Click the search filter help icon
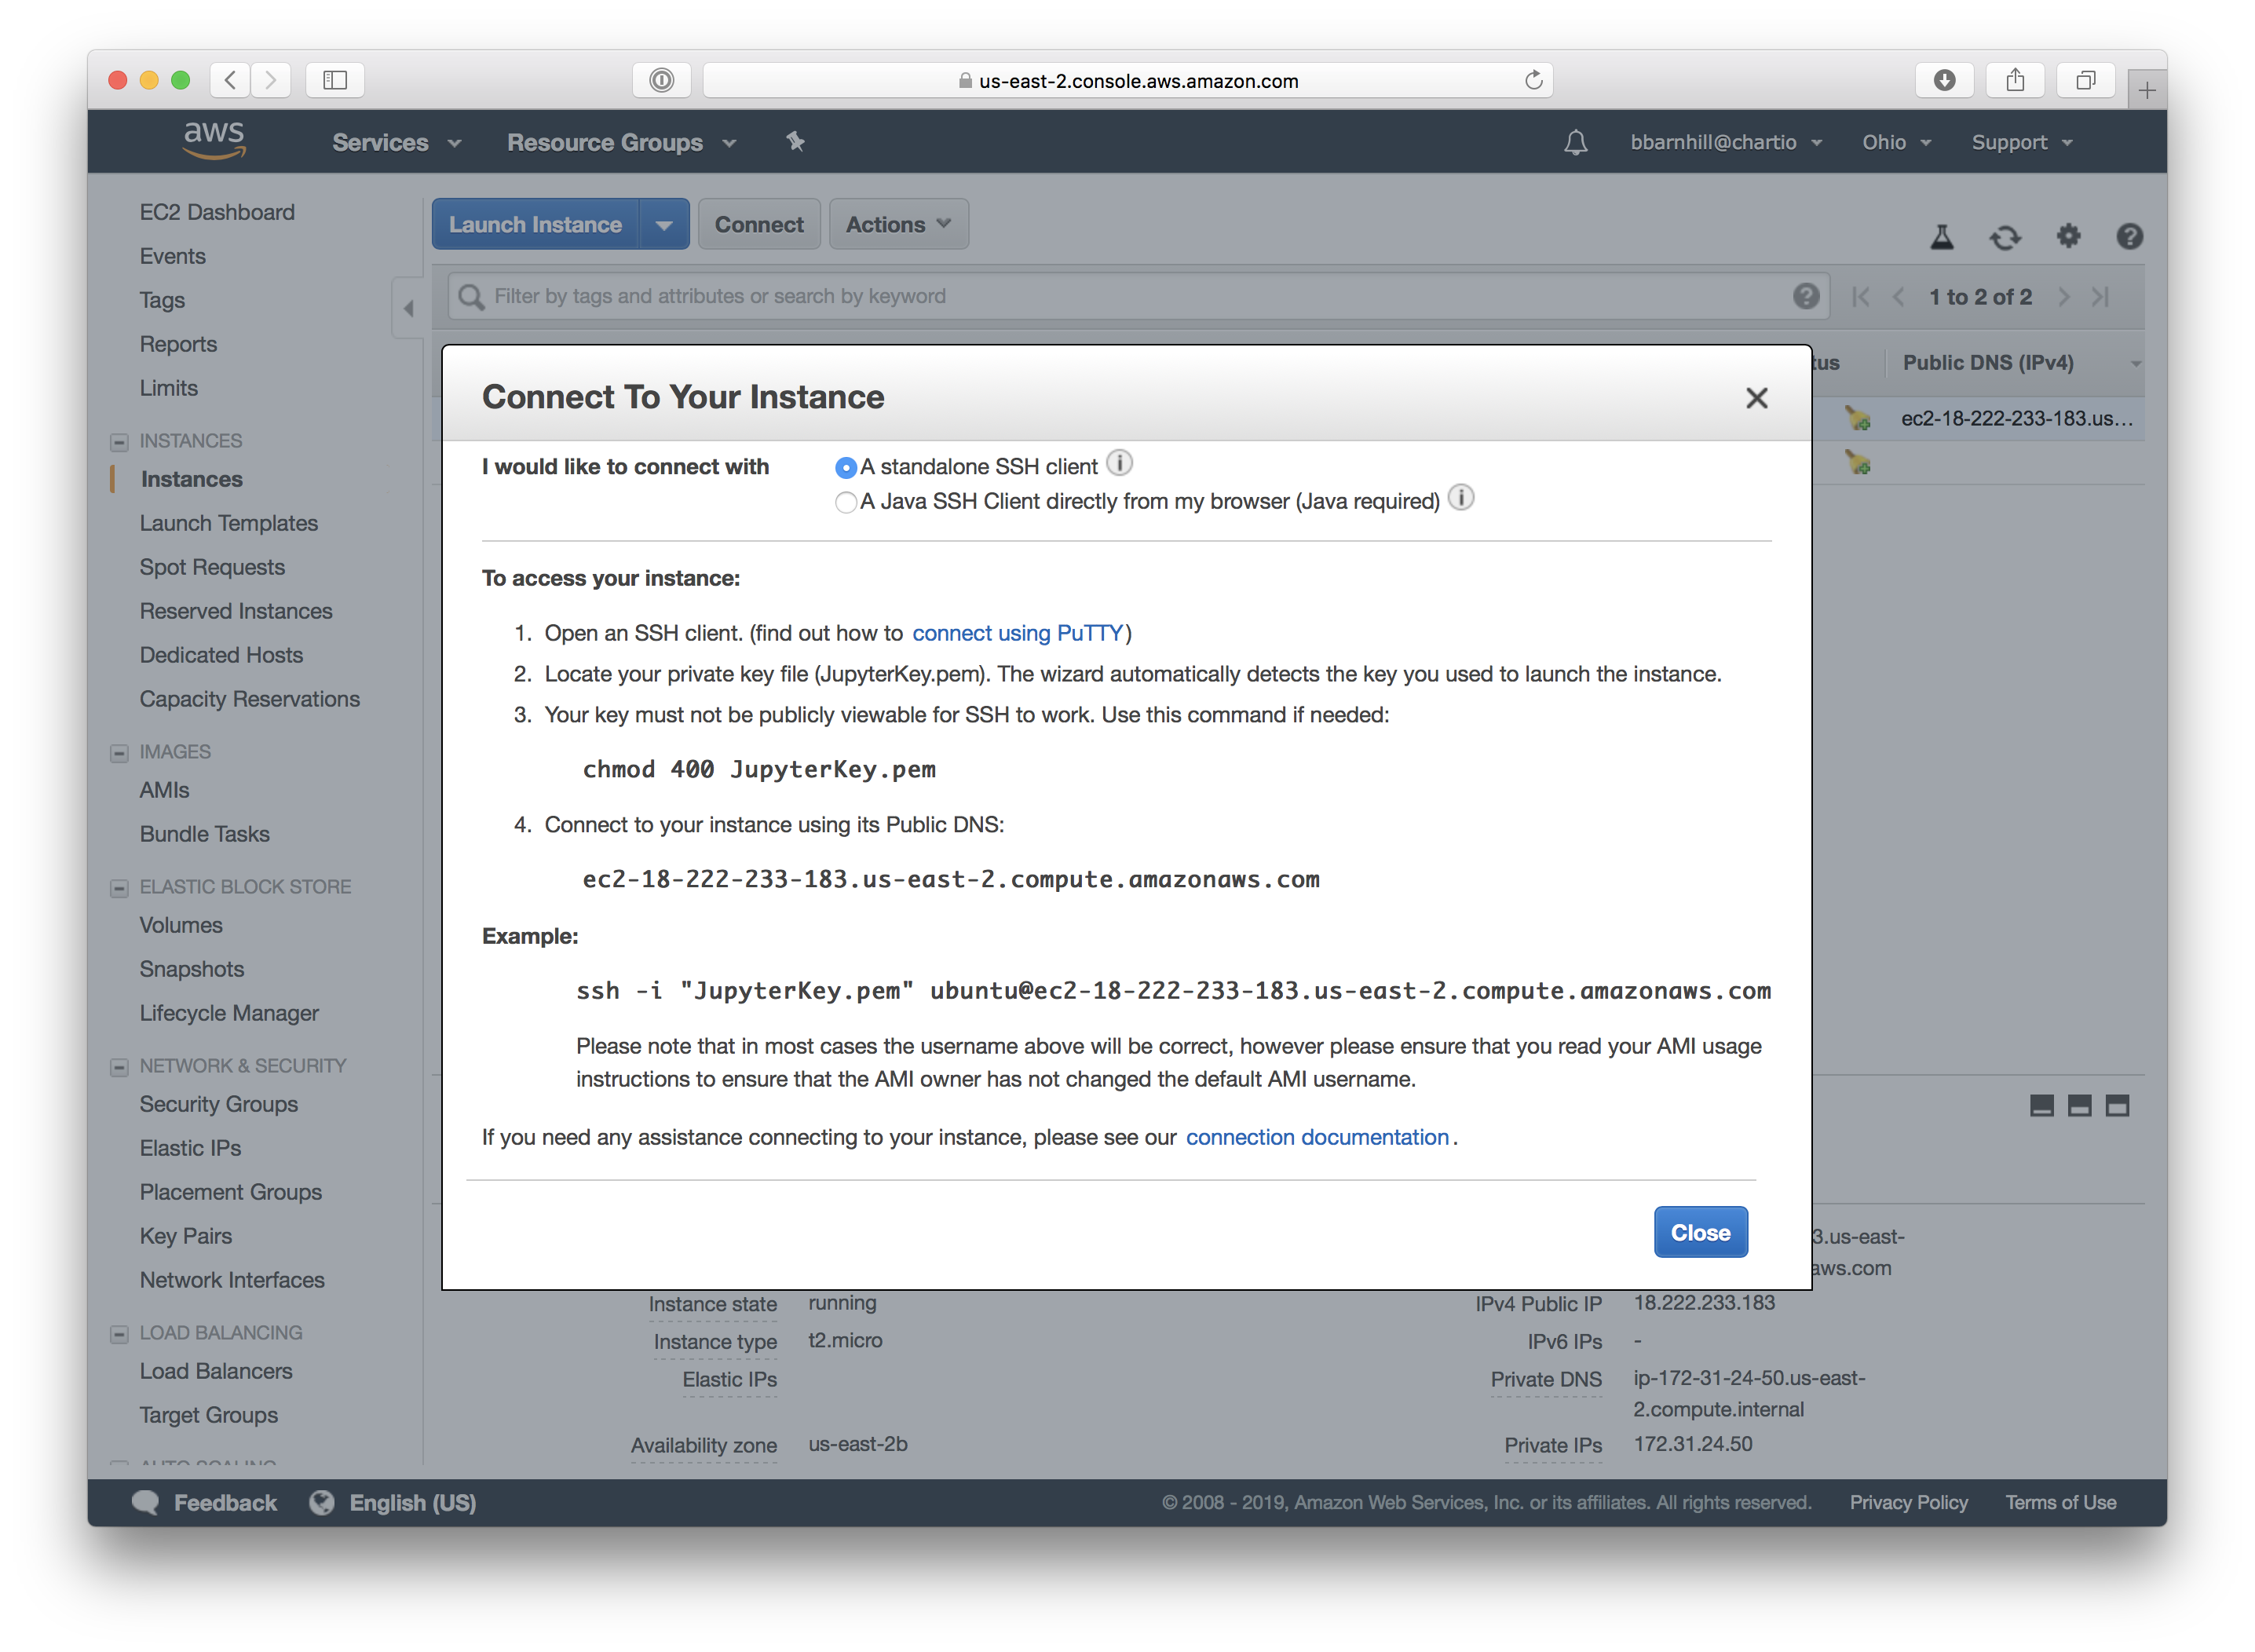This screenshot has height=1652, width=2255. tap(1805, 296)
